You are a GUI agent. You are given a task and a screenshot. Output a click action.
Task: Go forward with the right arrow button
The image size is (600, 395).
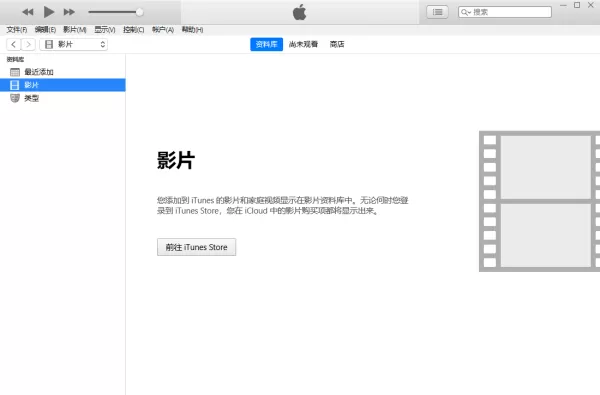click(28, 44)
